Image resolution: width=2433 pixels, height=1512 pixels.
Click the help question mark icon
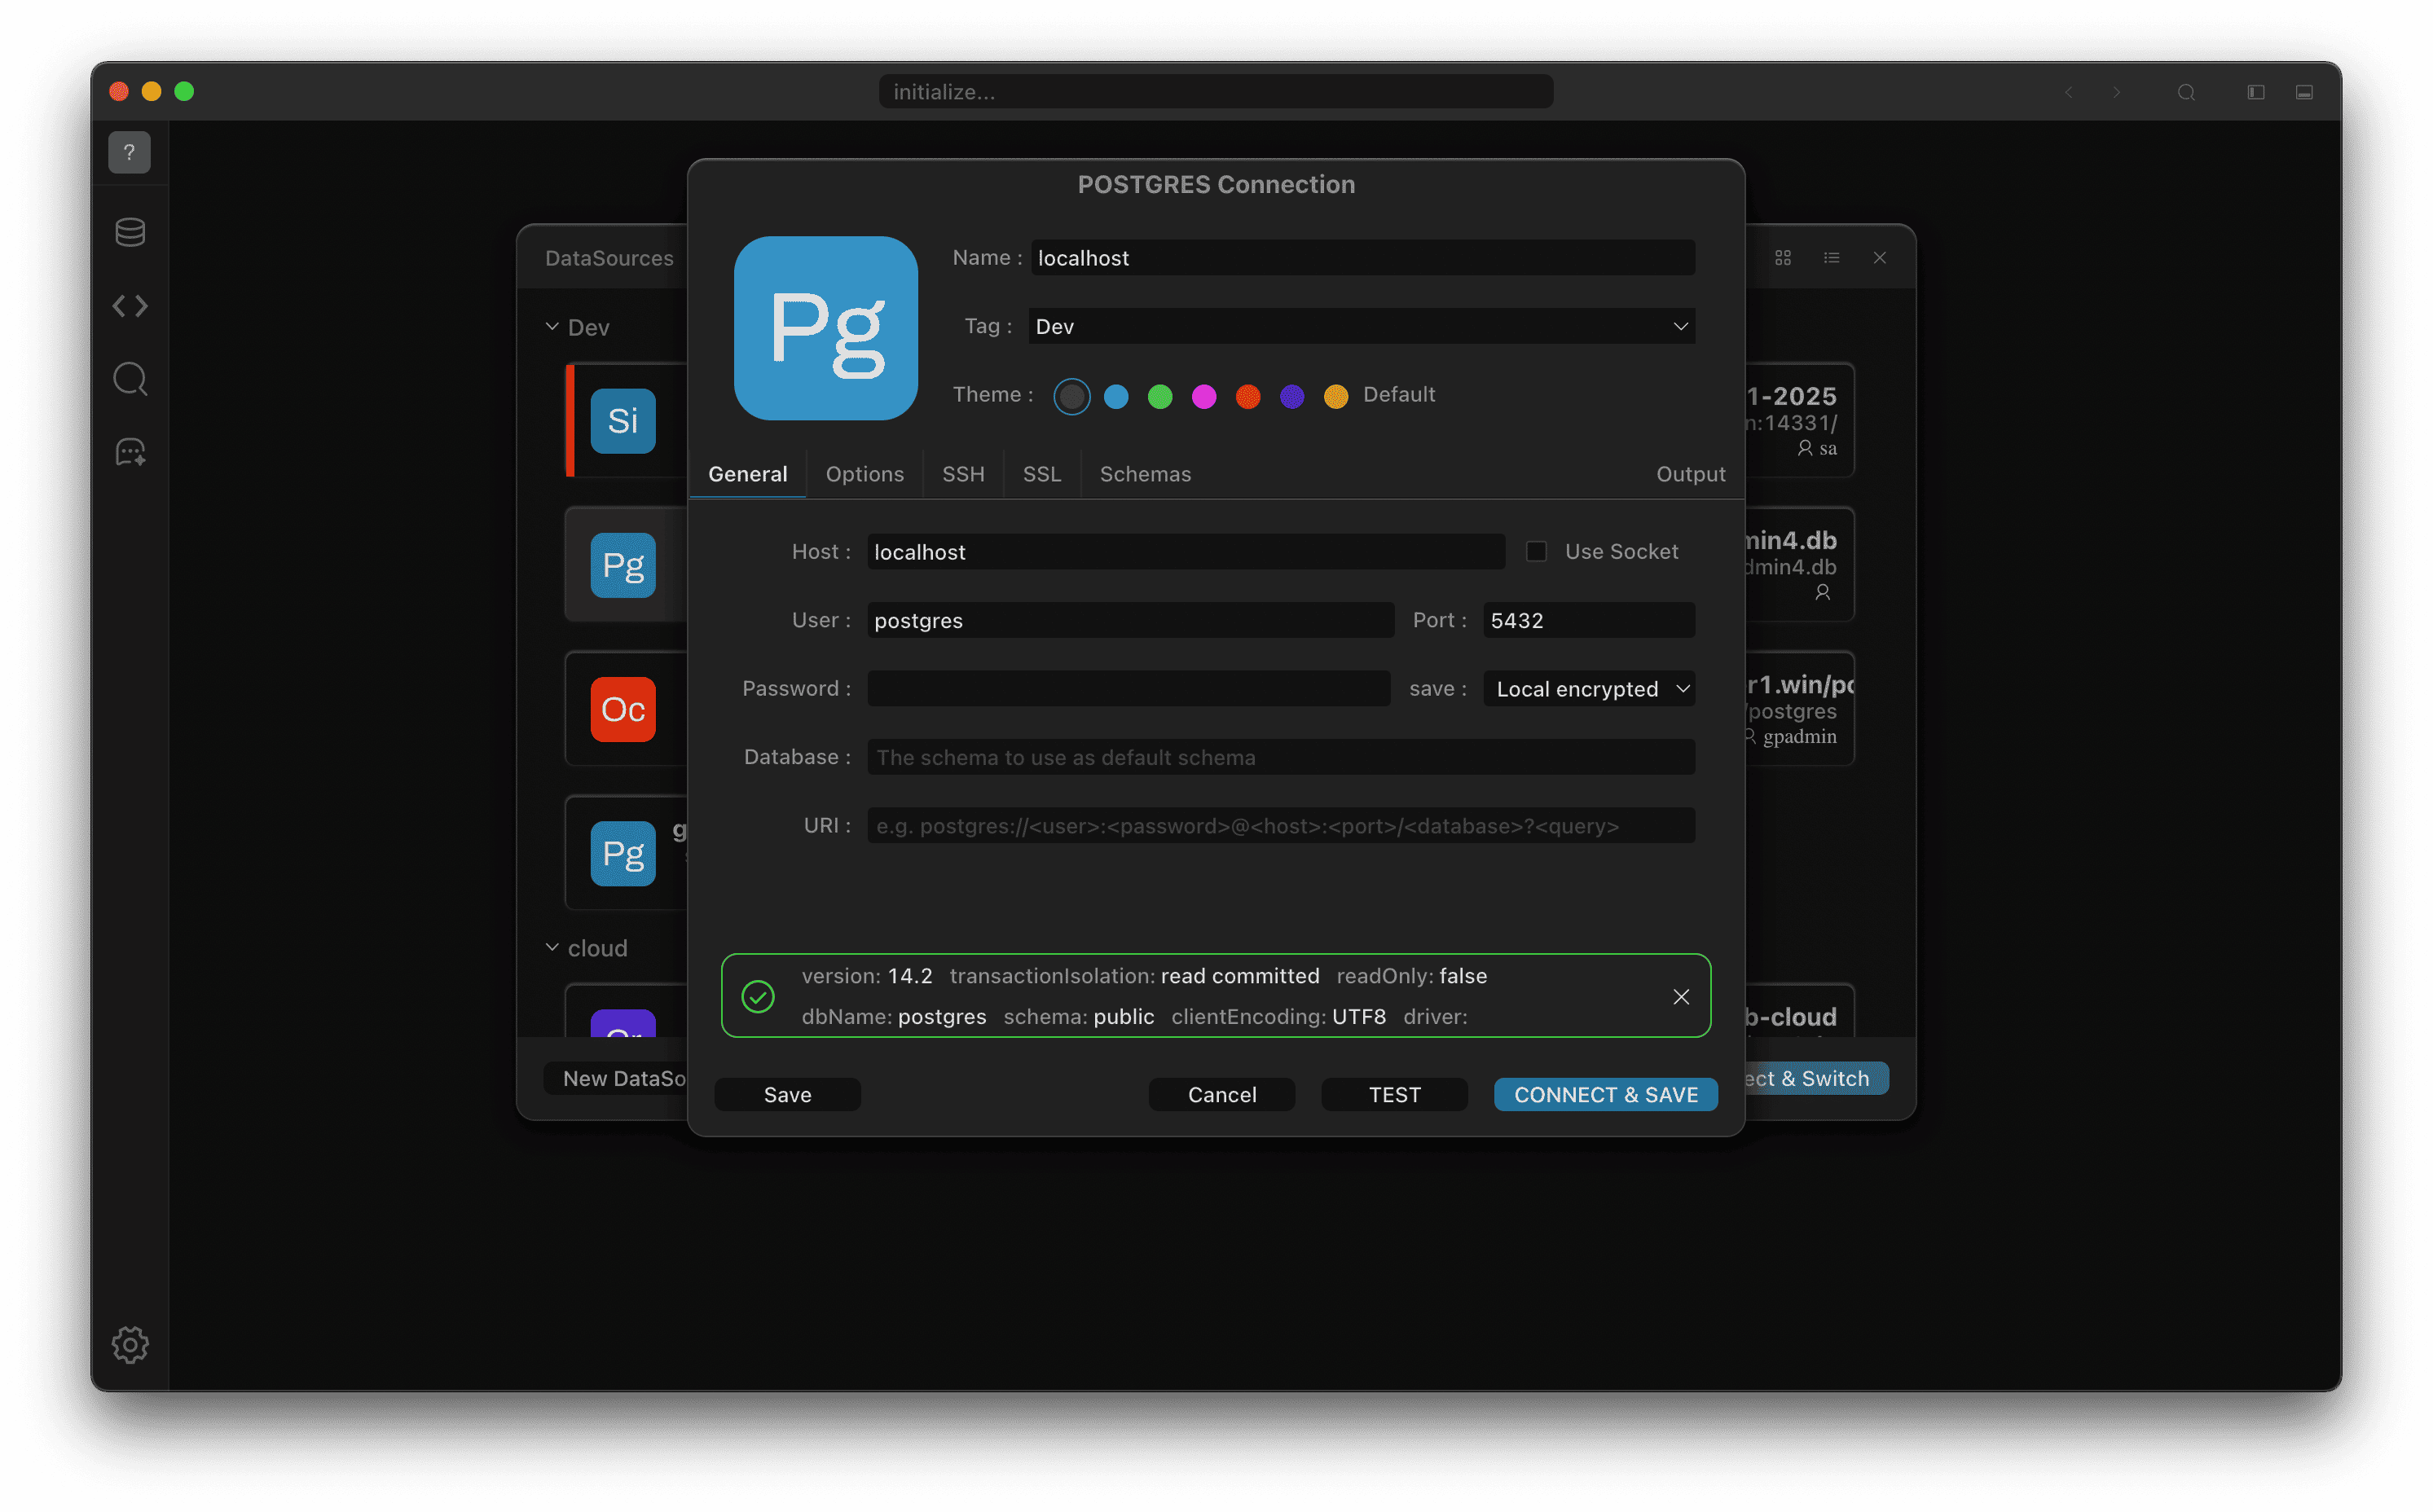(129, 152)
